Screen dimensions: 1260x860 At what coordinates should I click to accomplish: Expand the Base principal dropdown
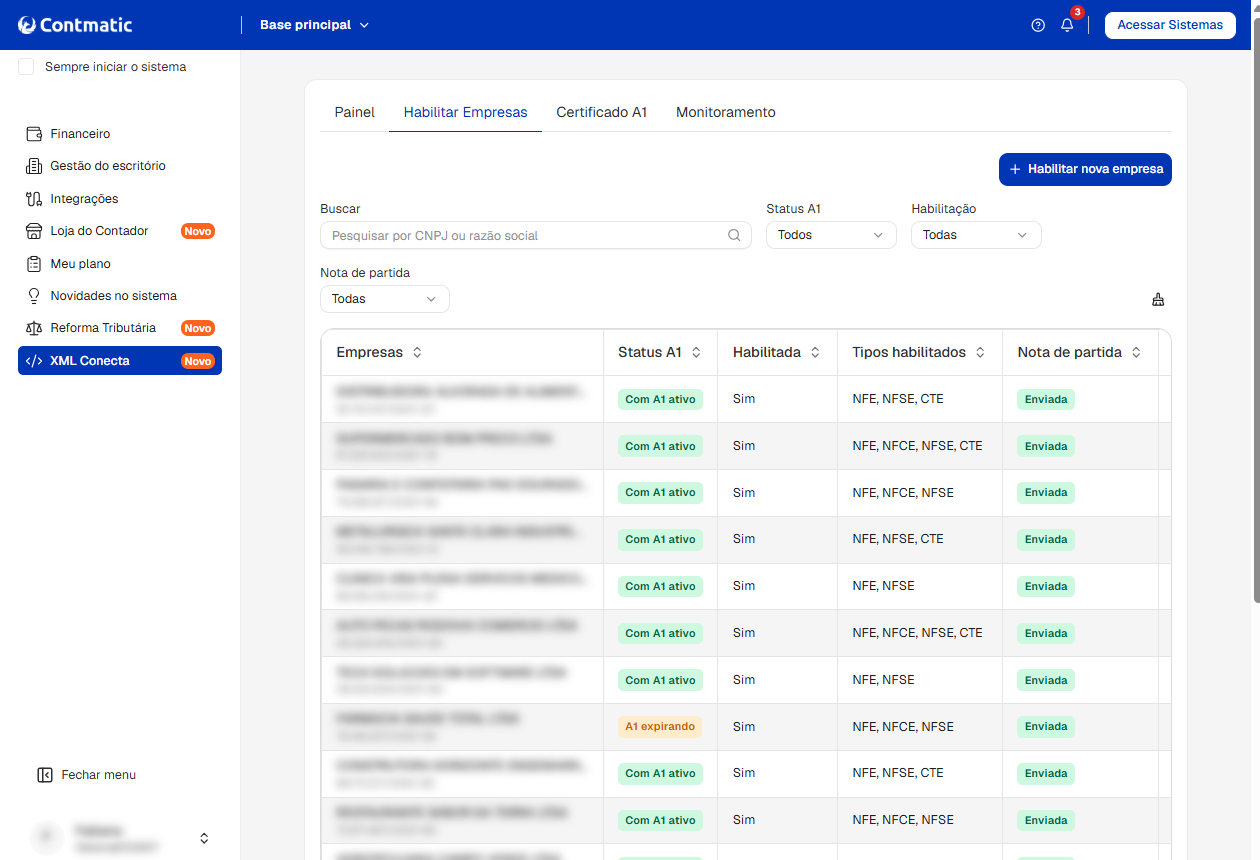coord(314,25)
